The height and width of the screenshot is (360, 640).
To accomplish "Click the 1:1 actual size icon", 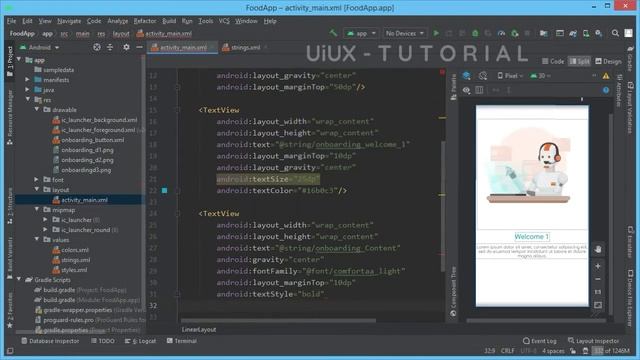I will click(x=598, y=292).
